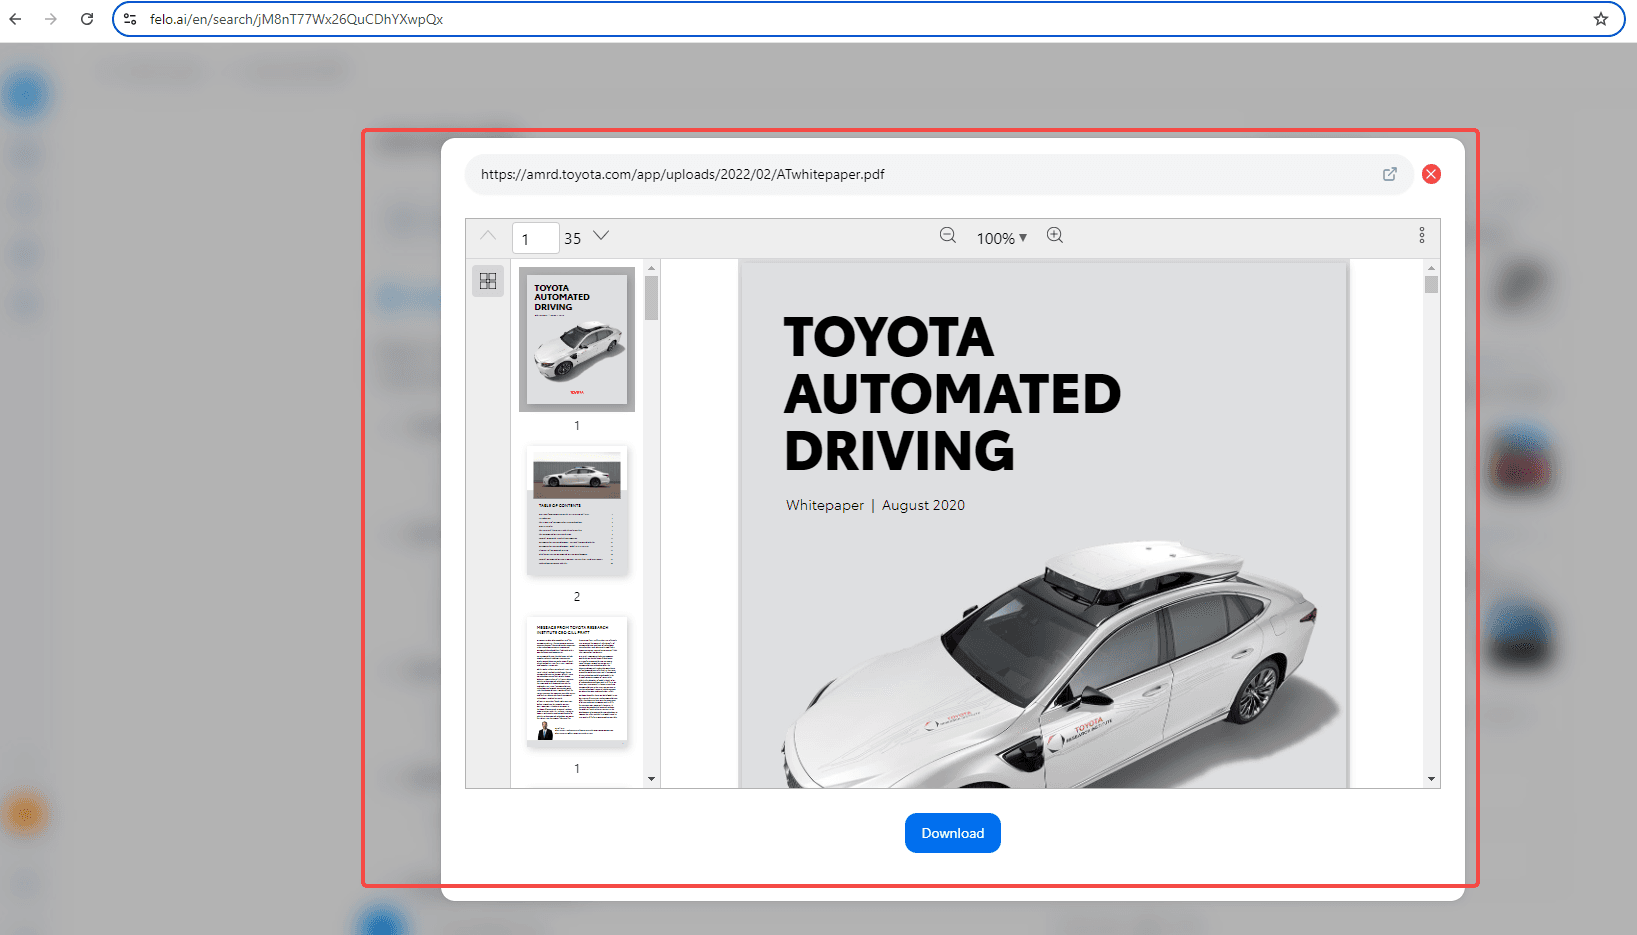Go to previous PDF page arrow
This screenshot has height=935, width=1637.
click(488, 236)
